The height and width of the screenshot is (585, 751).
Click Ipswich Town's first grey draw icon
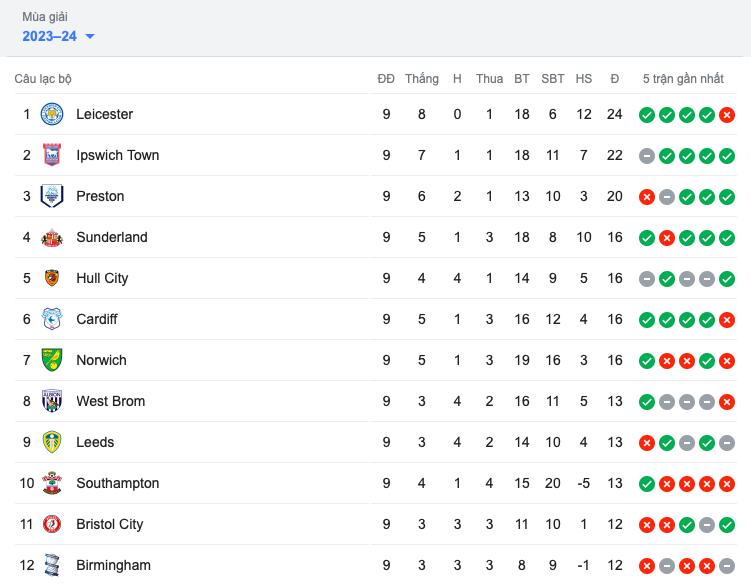click(x=647, y=156)
